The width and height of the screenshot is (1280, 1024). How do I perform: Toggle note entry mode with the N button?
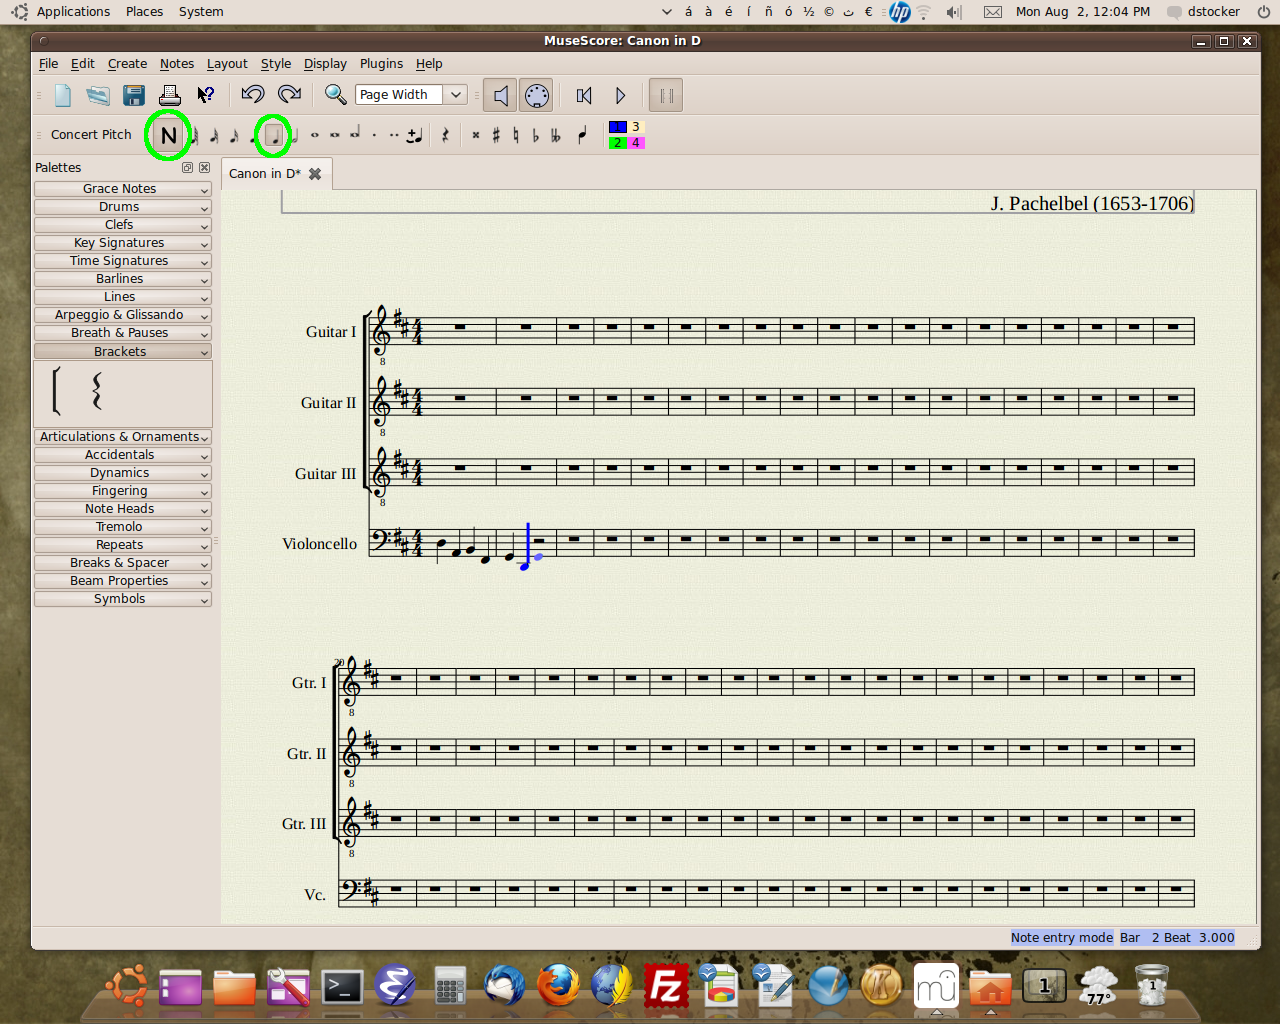pyautogui.click(x=166, y=135)
